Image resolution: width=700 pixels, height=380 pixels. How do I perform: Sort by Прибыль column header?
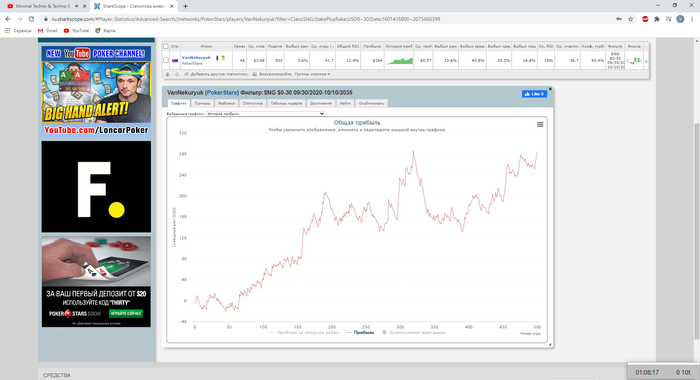click(372, 46)
